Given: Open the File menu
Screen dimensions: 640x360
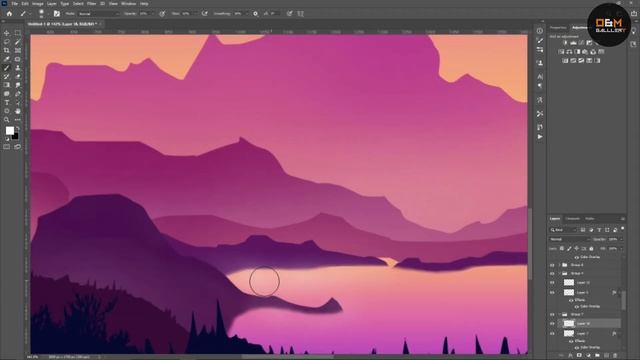Looking at the screenshot, I should (x=14, y=3).
